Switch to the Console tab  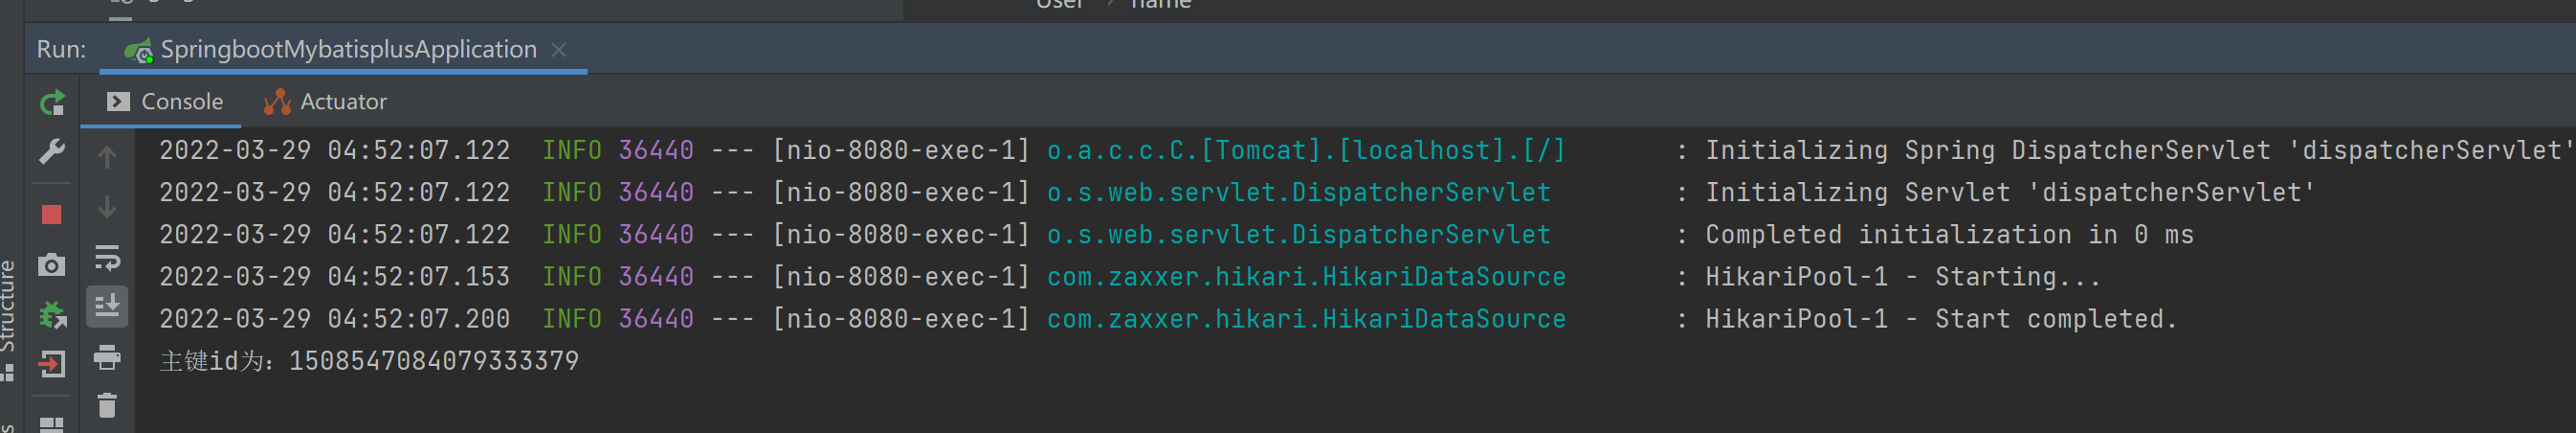coord(165,102)
